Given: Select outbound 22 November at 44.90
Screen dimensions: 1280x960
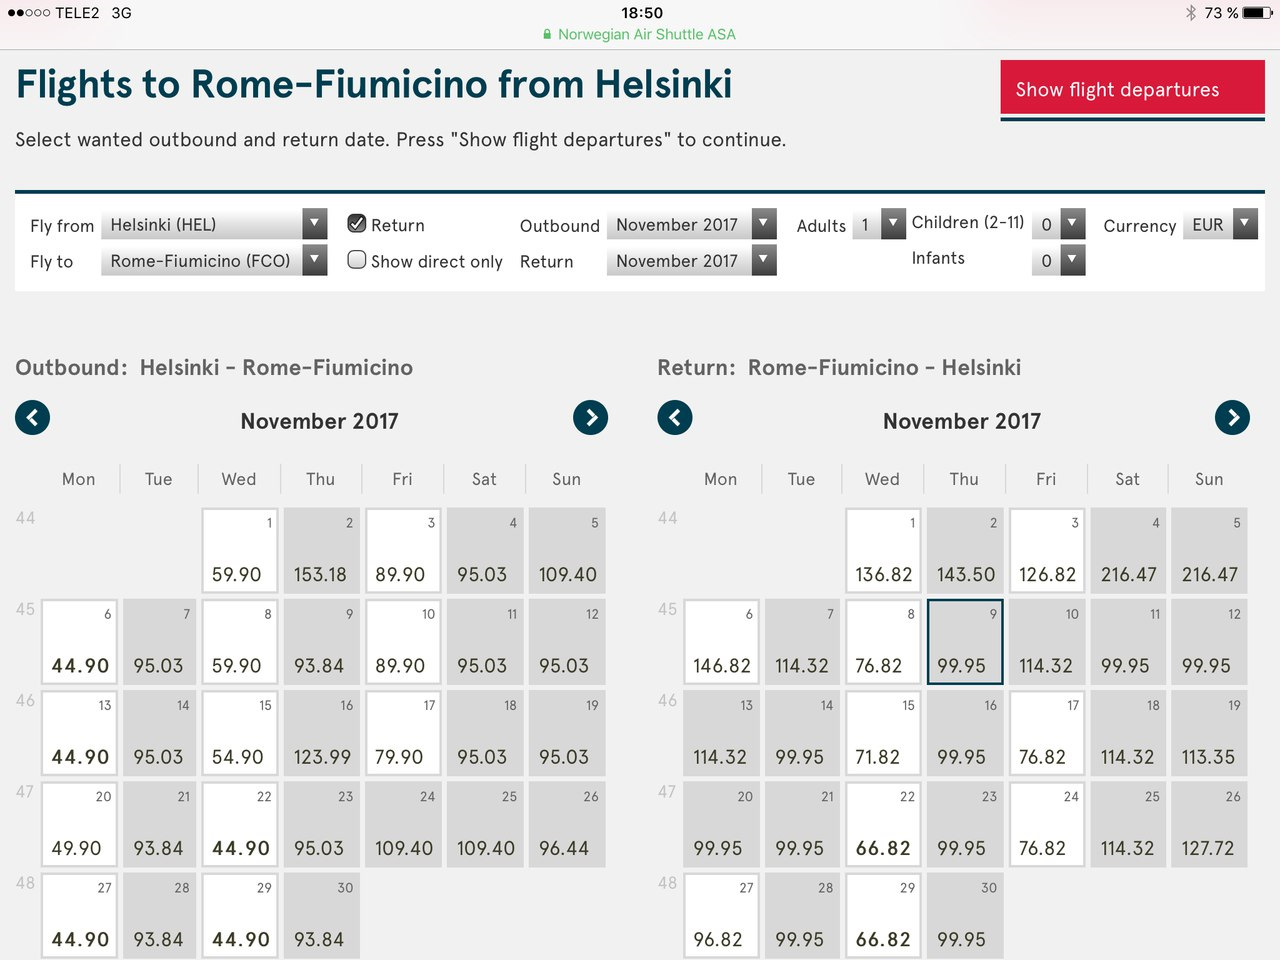Looking at the screenshot, I should click(x=239, y=824).
